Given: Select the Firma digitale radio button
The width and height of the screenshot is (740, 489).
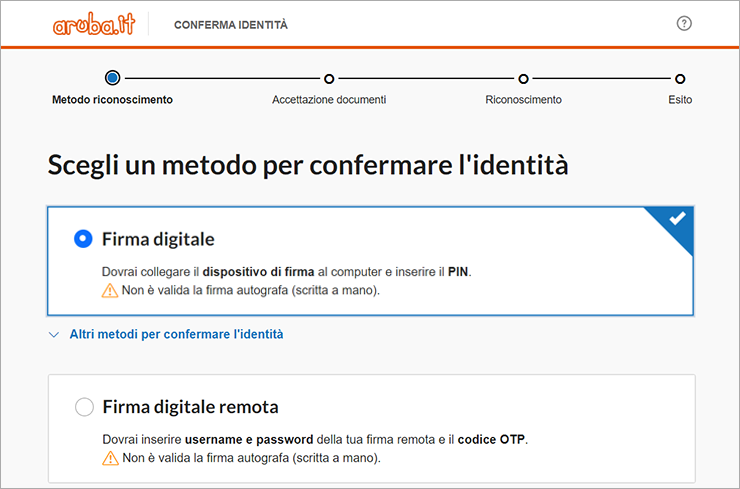Looking at the screenshot, I should click(83, 239).
